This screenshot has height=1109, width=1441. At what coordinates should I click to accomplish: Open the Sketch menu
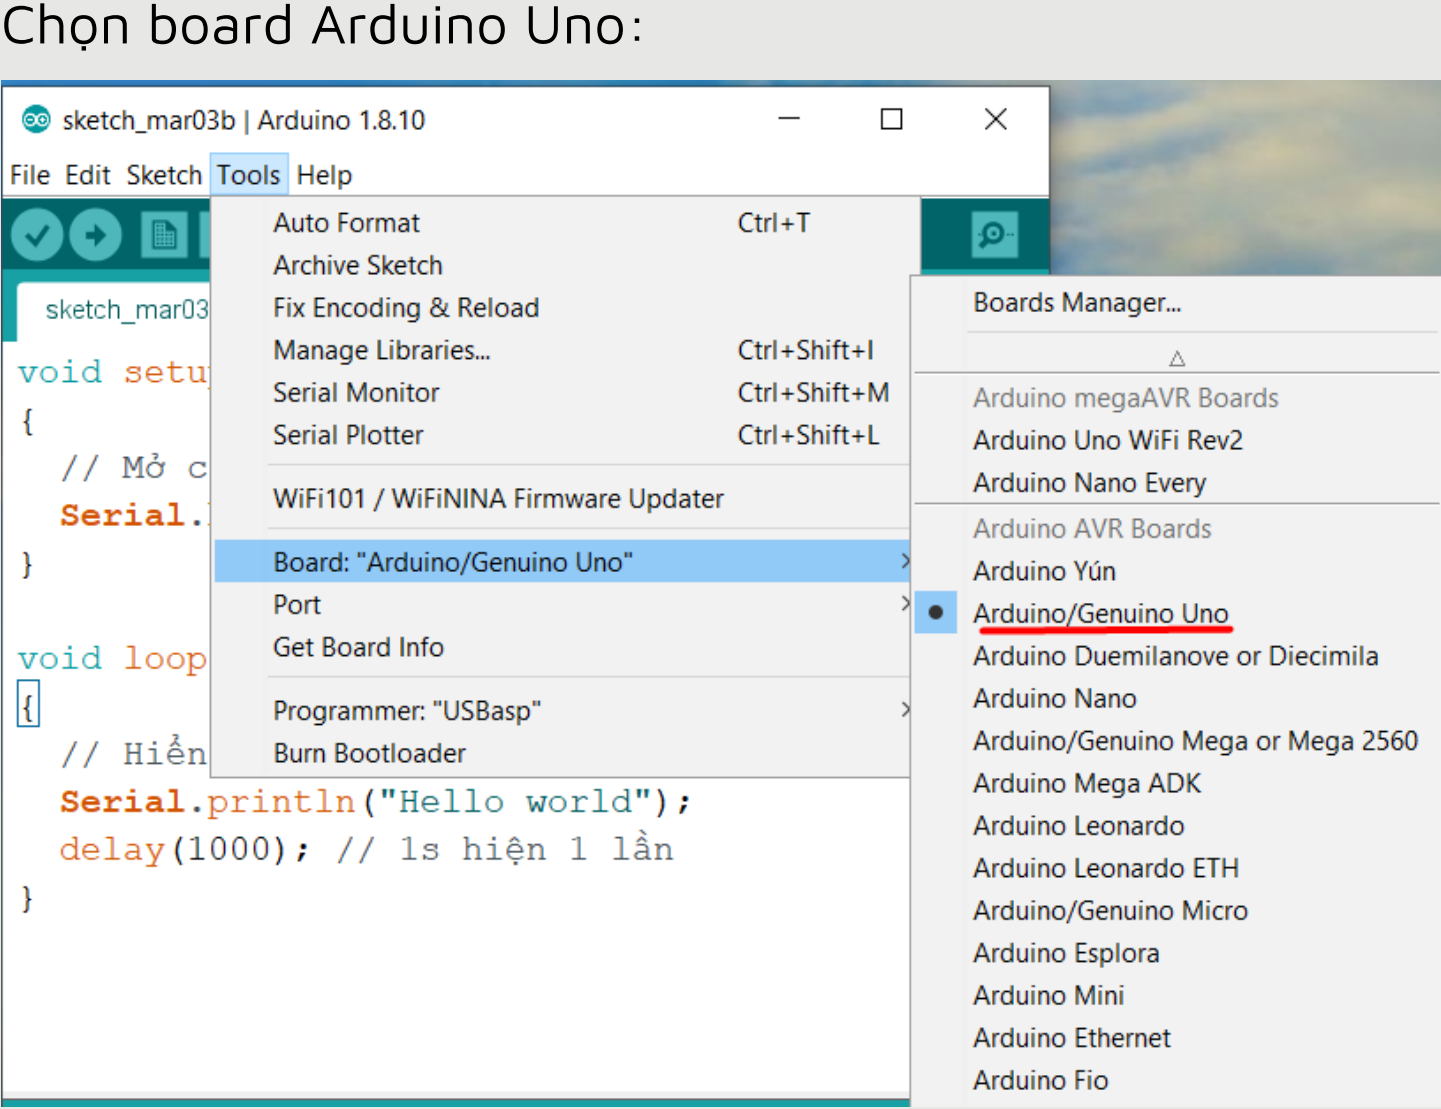pos(164,175)
